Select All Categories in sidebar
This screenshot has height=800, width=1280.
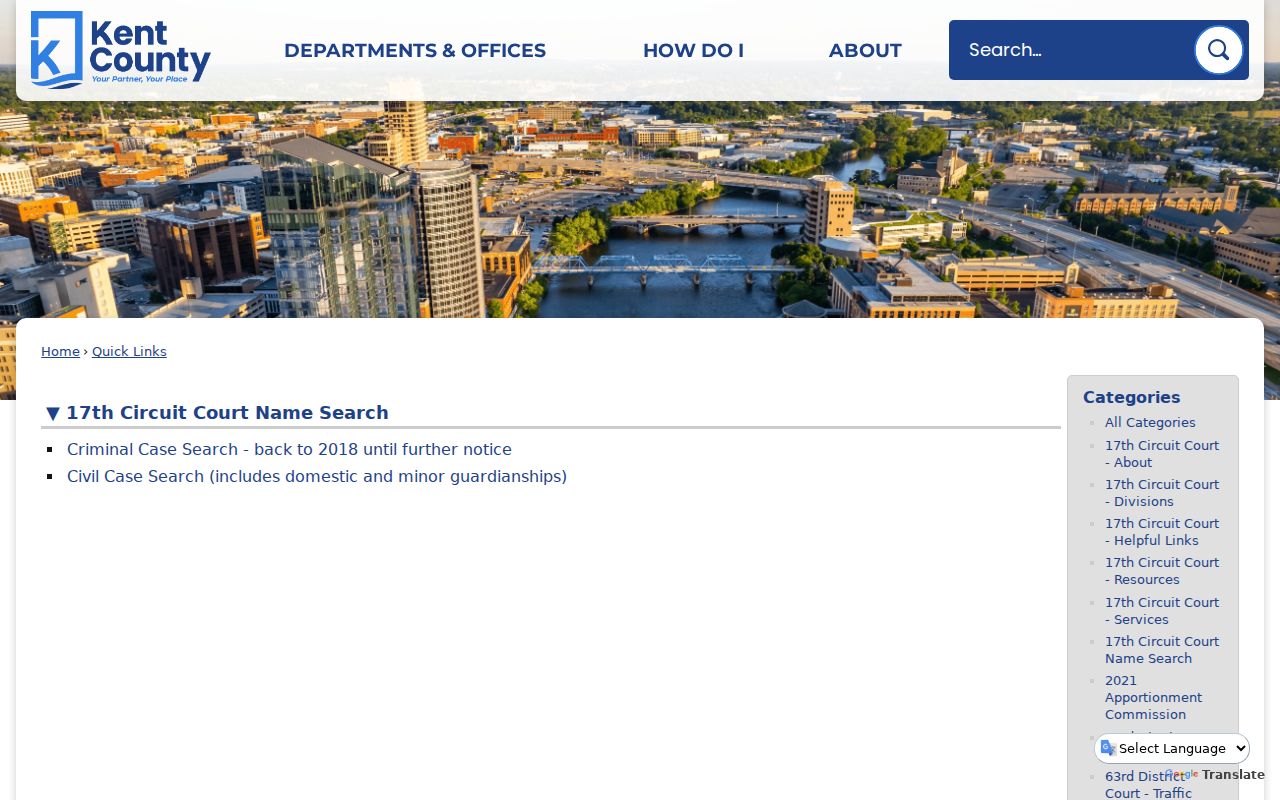(1150, 423)
